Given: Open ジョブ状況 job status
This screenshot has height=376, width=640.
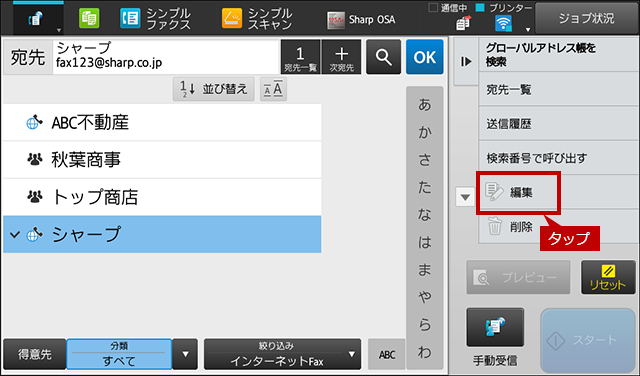Looking at the screenshot, I should point(587,18).
